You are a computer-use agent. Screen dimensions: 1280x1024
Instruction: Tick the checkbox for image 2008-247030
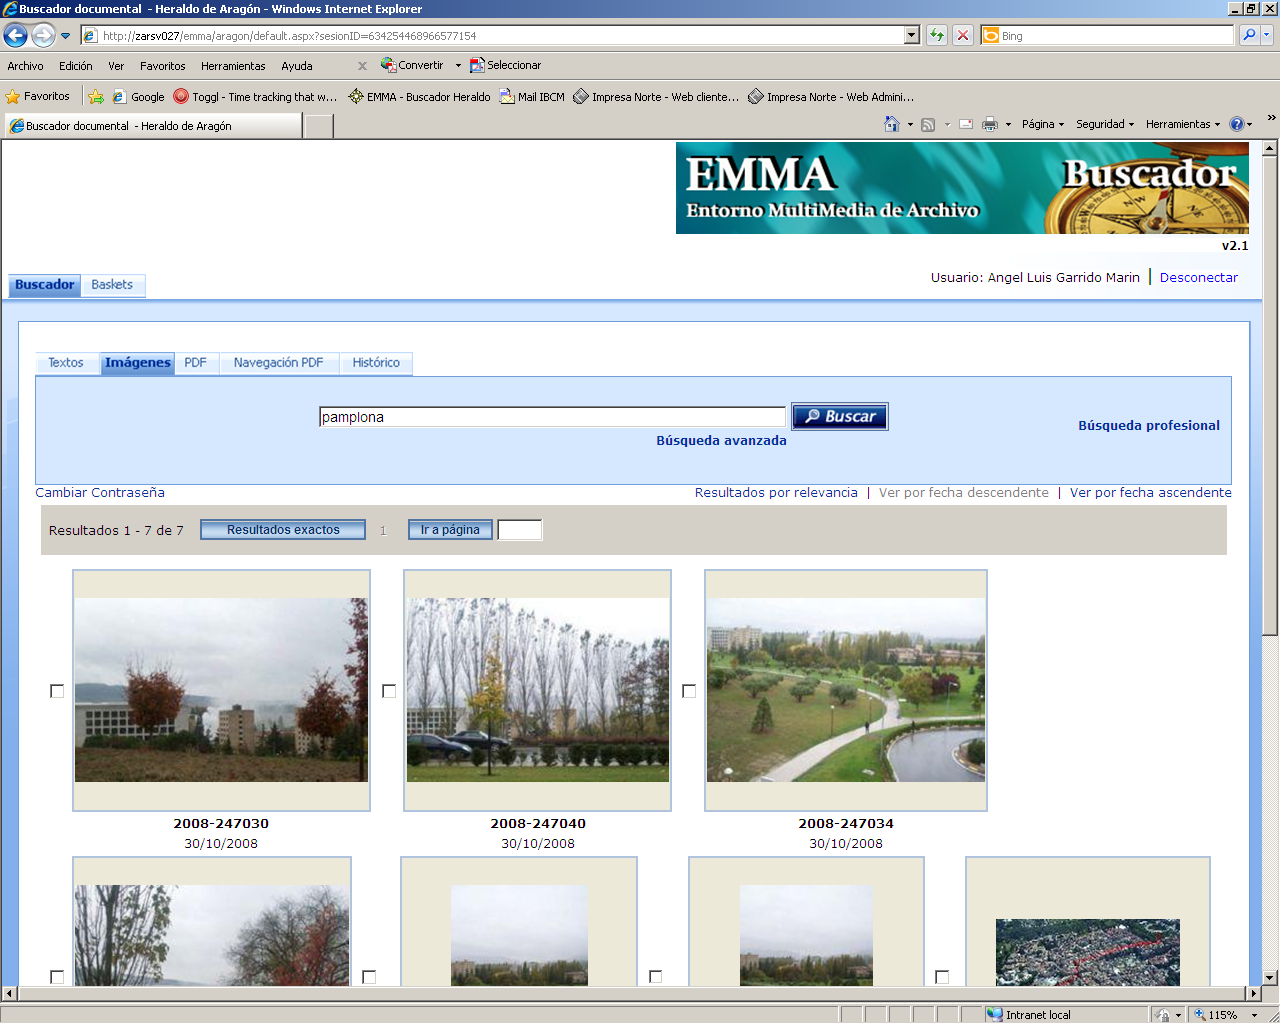pos(57,691)
